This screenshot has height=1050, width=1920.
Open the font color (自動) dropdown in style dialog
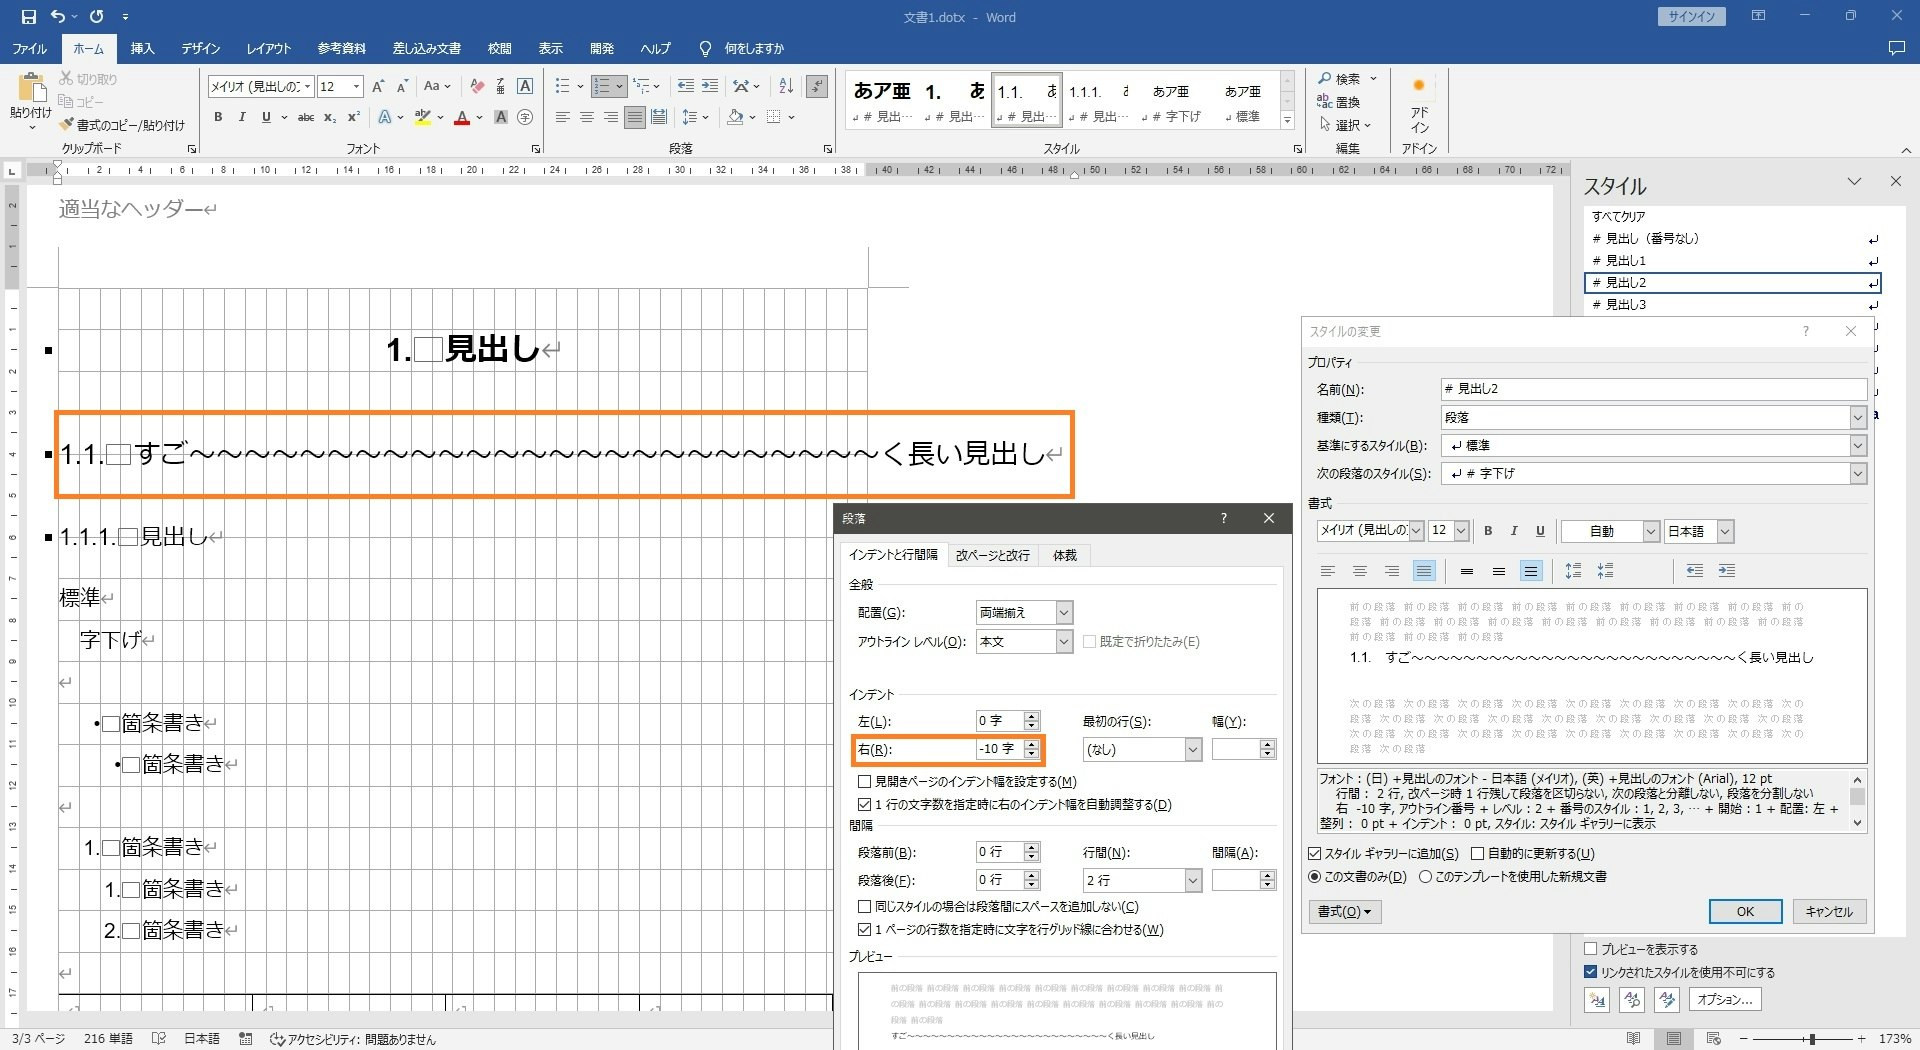pyautogui.click(x=1650, y=531)
